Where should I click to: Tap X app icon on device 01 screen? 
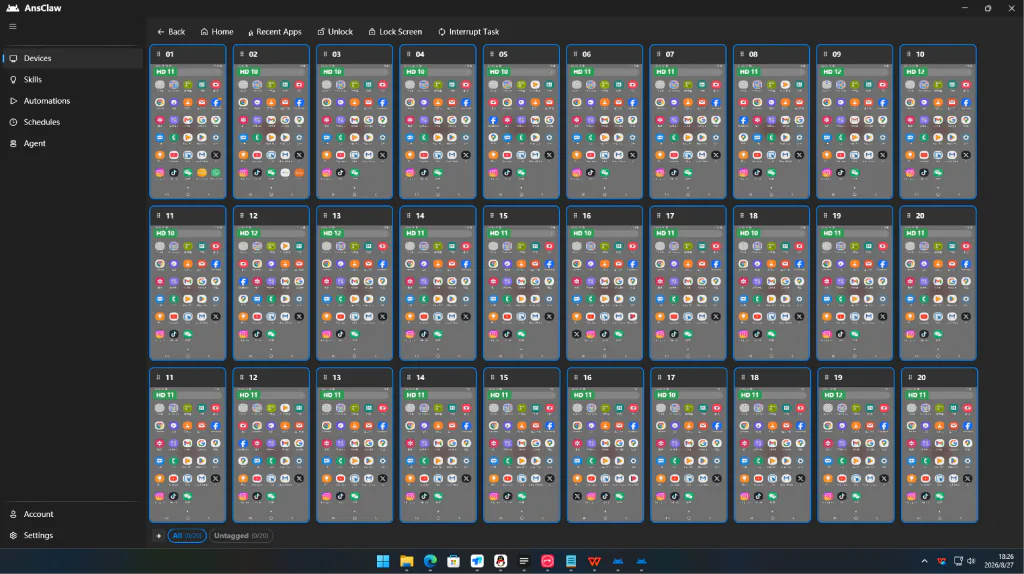click(216, 155)
